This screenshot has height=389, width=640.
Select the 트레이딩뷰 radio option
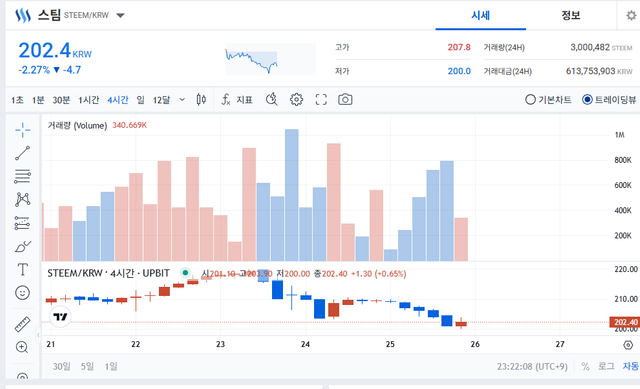[609, 100]
